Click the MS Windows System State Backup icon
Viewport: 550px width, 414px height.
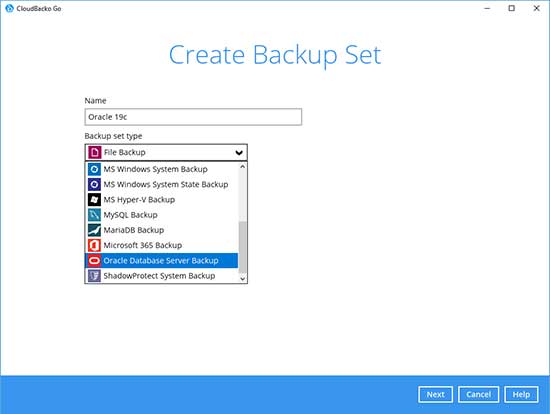click(x=94, y=184)
